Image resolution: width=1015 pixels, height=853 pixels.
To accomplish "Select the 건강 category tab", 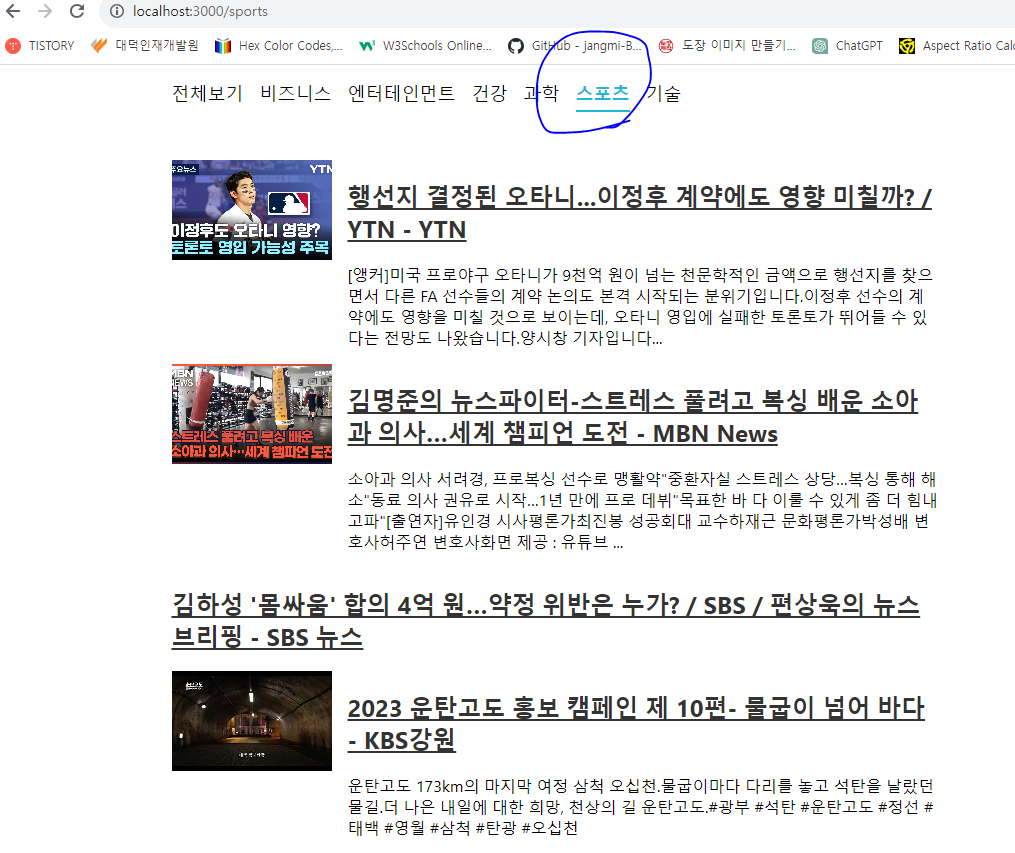I will pos(489,94).
